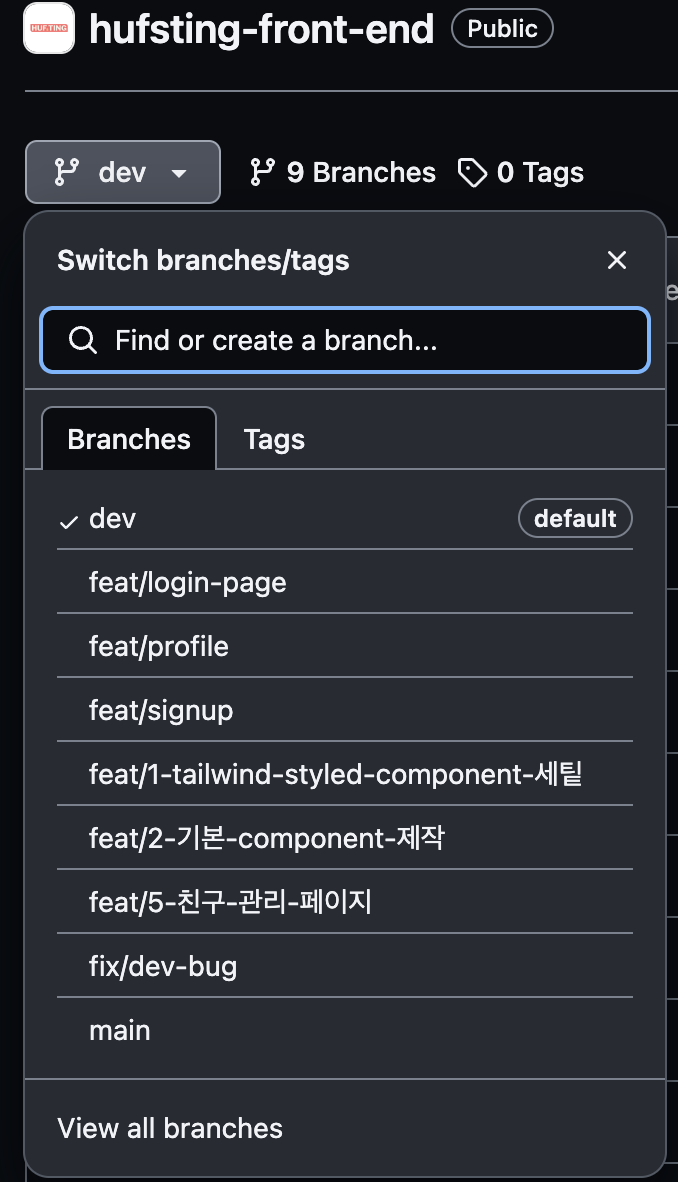
Task: Switch to the Tags tab
Action: [x=273, y=438]
